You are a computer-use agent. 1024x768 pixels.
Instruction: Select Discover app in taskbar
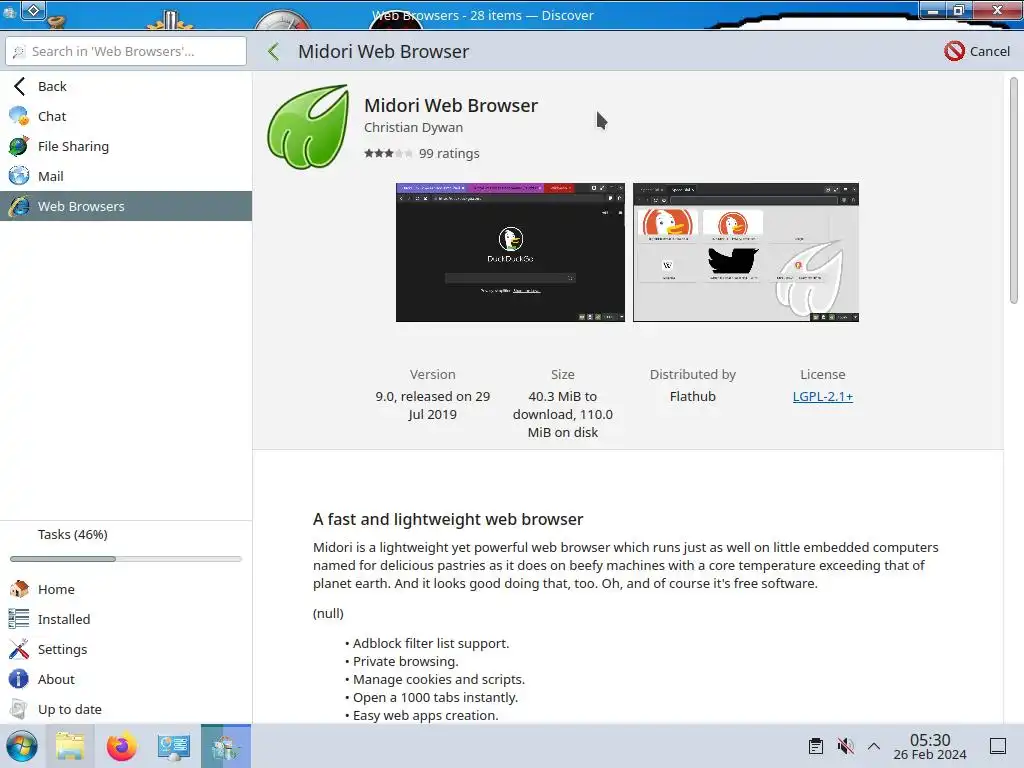pos(225,746)
